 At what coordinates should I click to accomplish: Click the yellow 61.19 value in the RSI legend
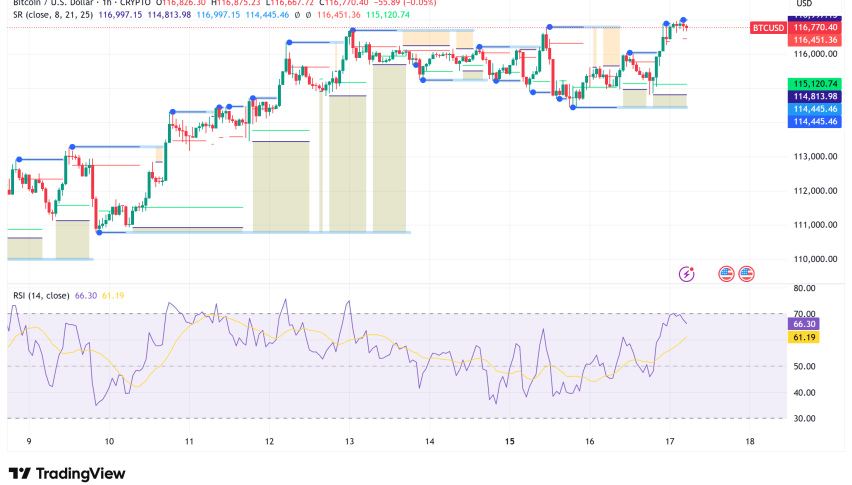(x=113, y=295)
